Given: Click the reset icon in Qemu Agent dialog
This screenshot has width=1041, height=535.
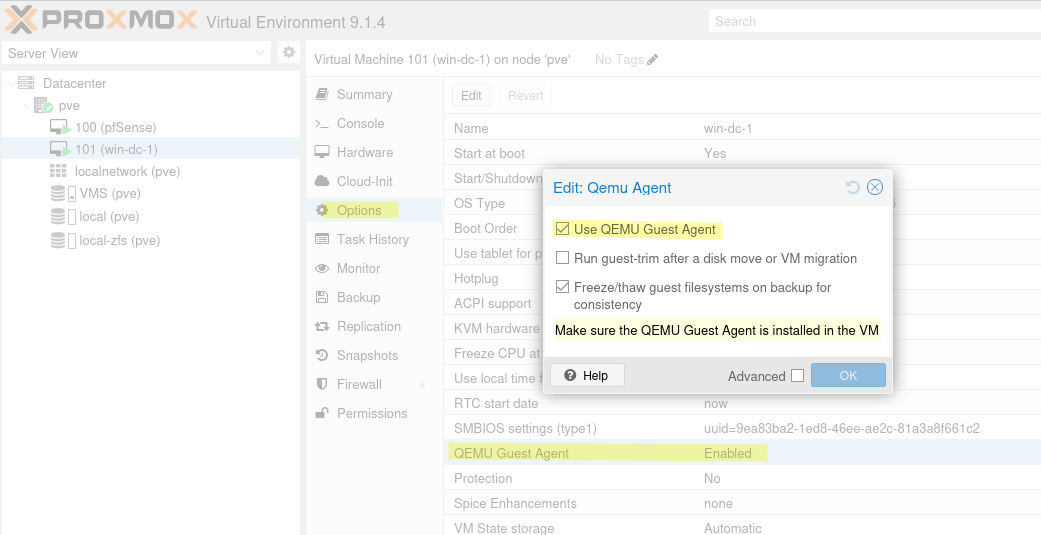Looking at the screenshot, I should [852, 187].
